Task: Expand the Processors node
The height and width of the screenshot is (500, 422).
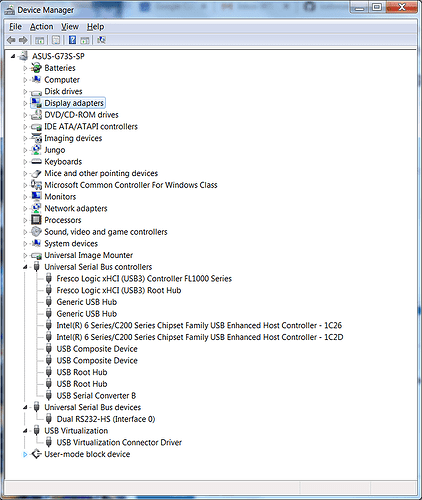Action: pos(25,220)
